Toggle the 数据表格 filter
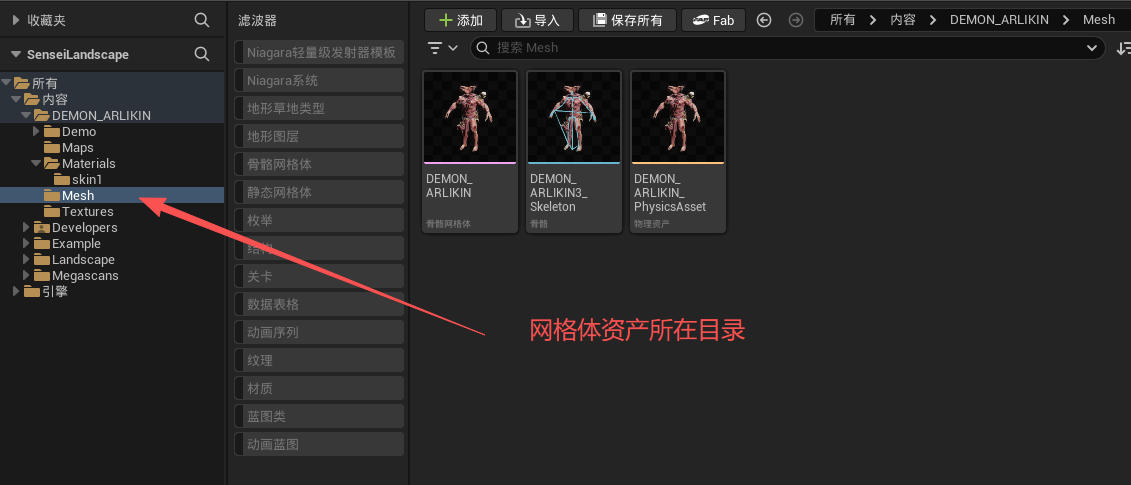Viewport: 1131px width, 485px height. (320, 304)
